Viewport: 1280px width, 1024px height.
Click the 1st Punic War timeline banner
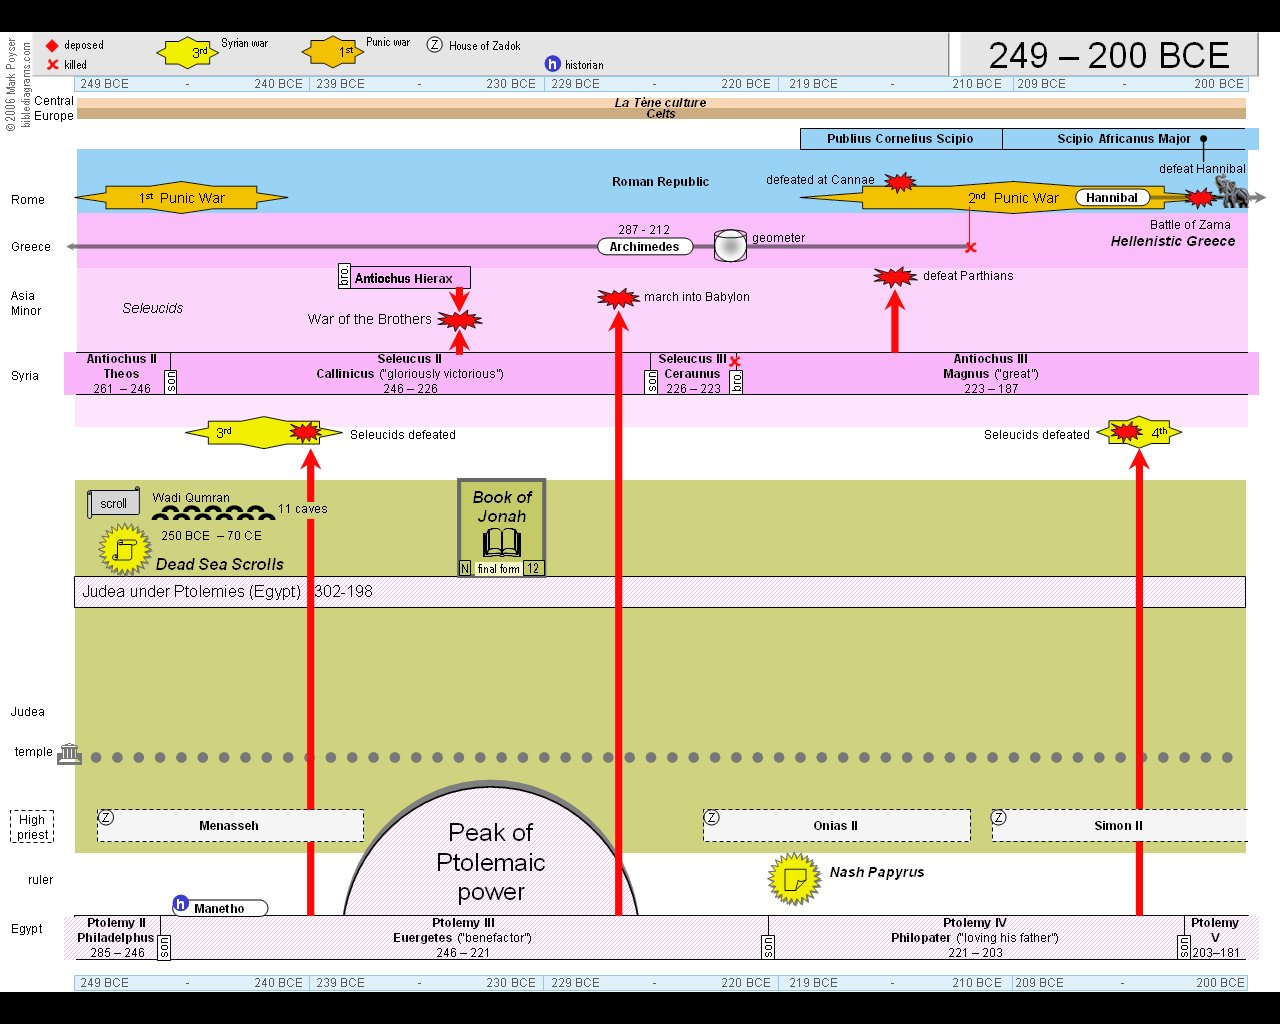click(182, 198)
